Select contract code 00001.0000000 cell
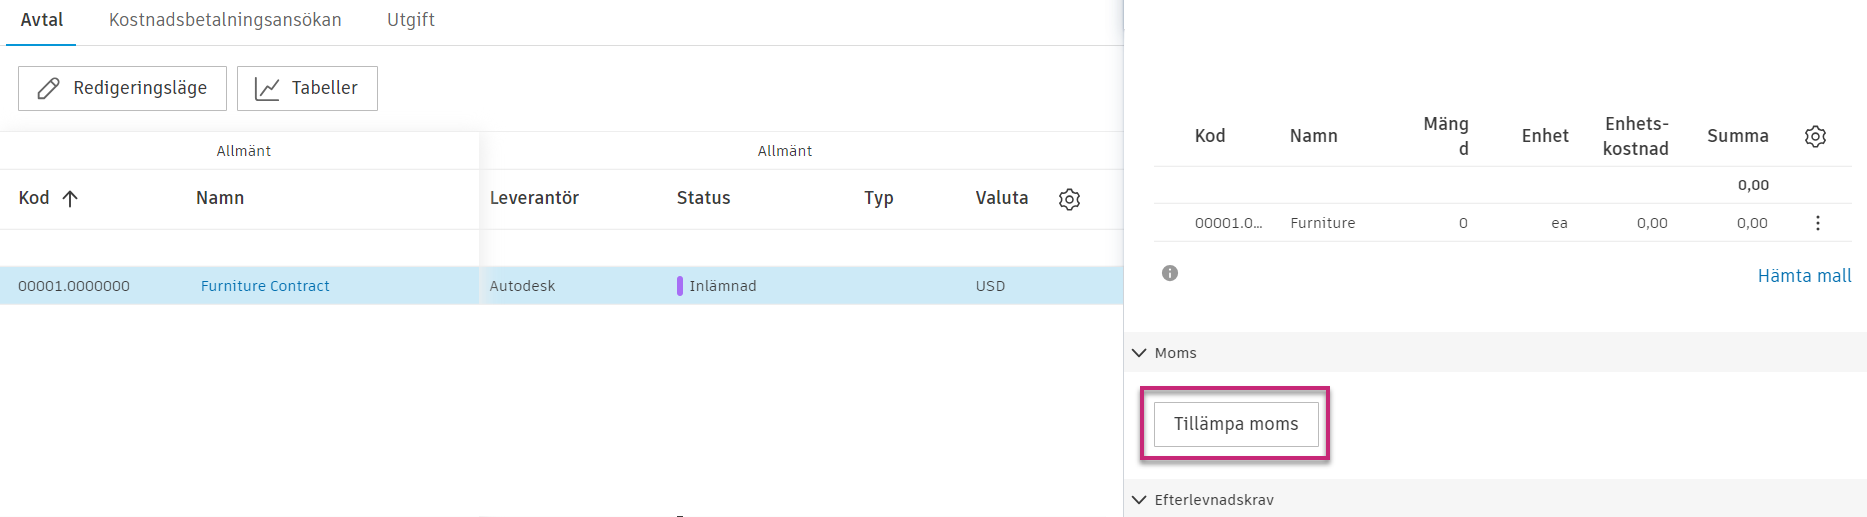 coord(74,286)
